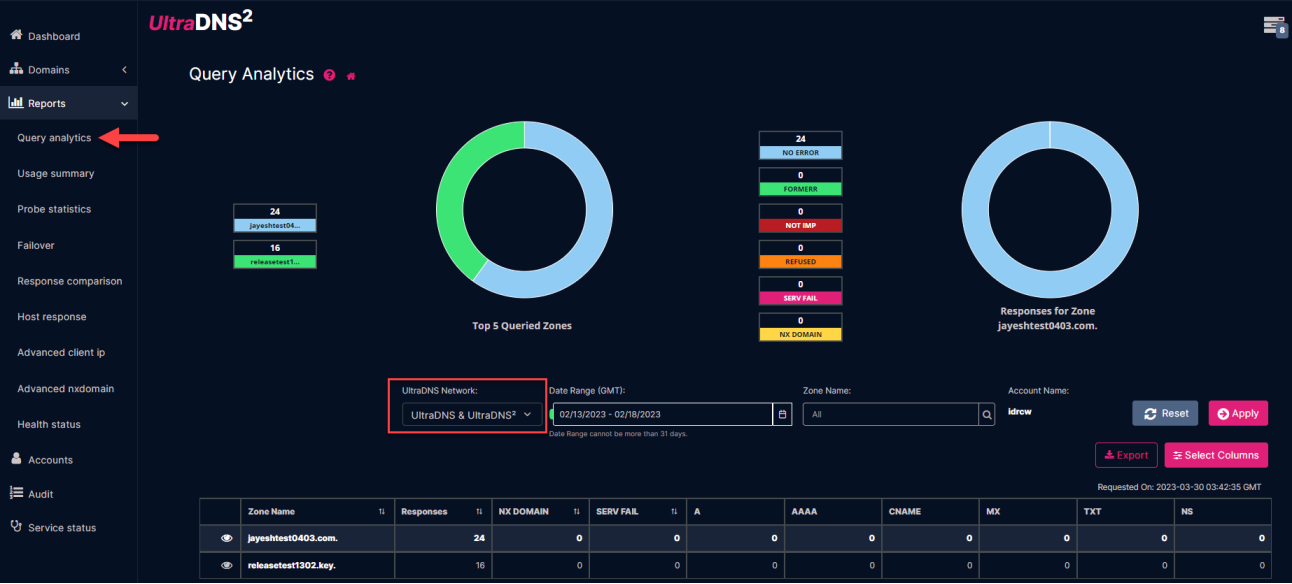
Task: Open the help icon beside Query Analytics title
Action: 330,75
